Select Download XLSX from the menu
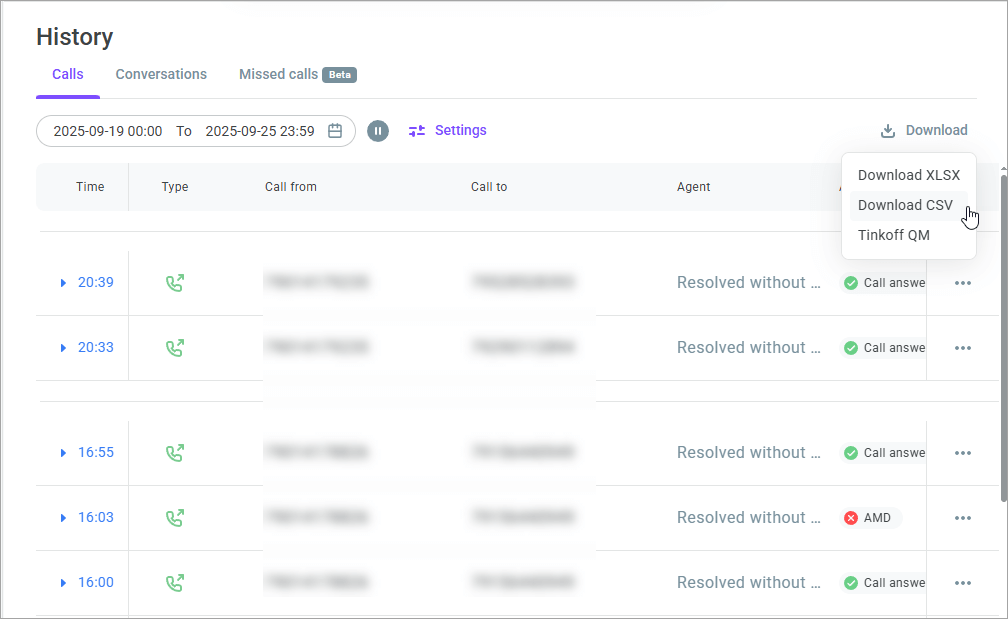 (908, 175)
